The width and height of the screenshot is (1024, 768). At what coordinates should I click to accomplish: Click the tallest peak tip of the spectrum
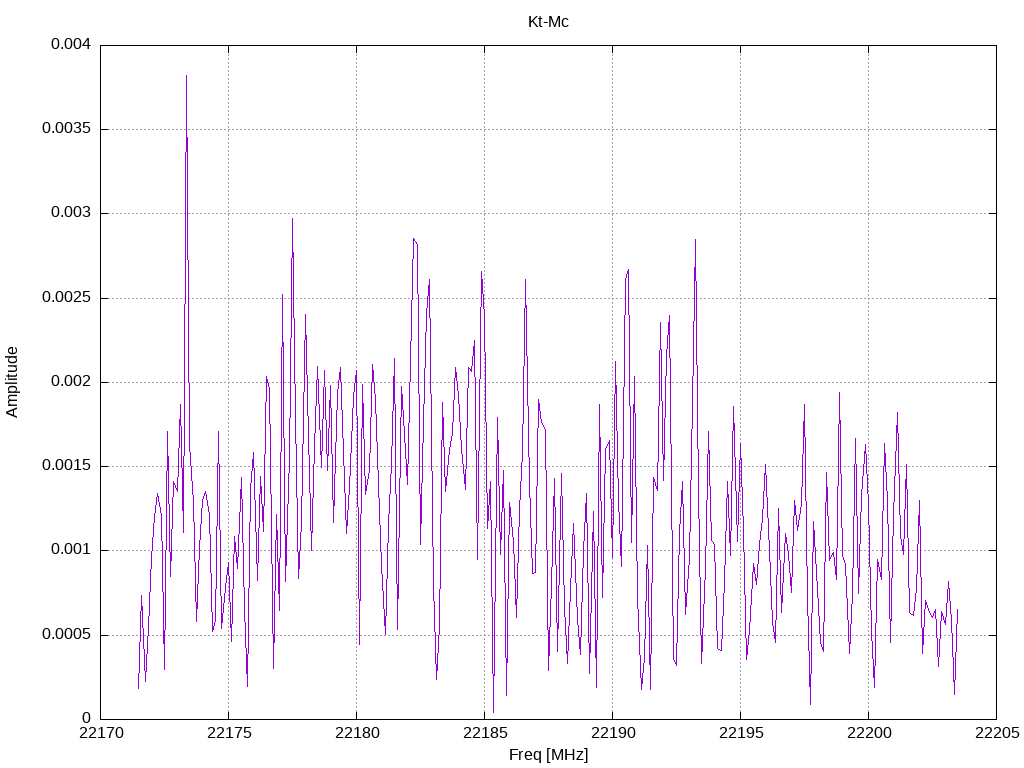[x=186, y=76]
